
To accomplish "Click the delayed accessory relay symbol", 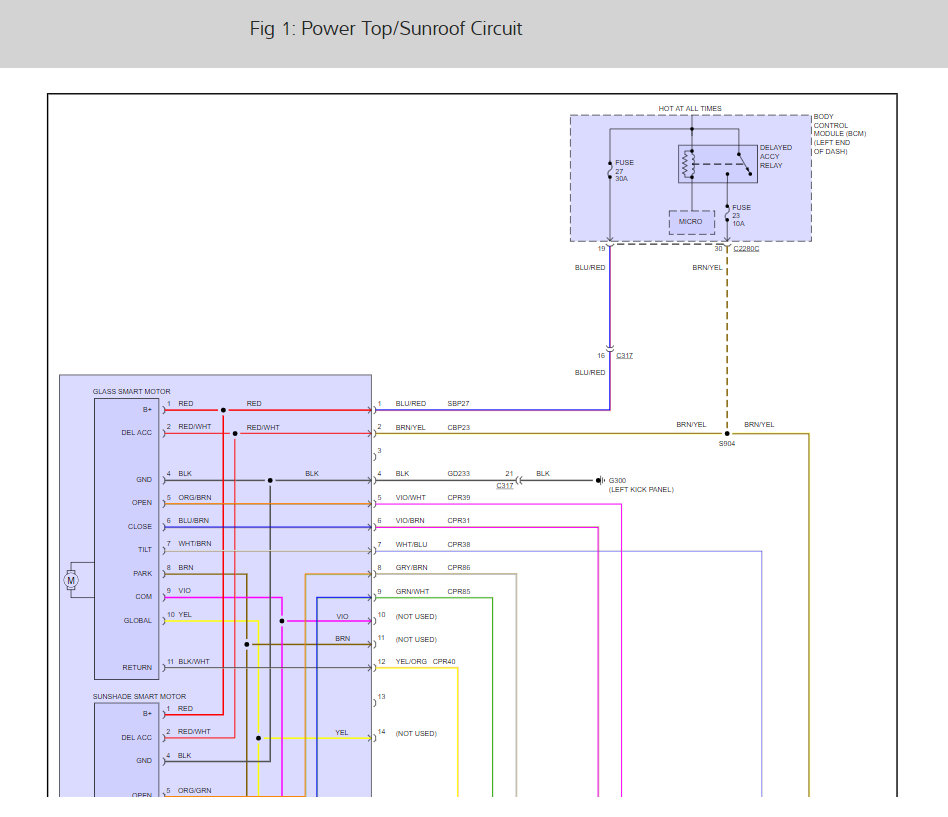I will click(x=718, y=164).
